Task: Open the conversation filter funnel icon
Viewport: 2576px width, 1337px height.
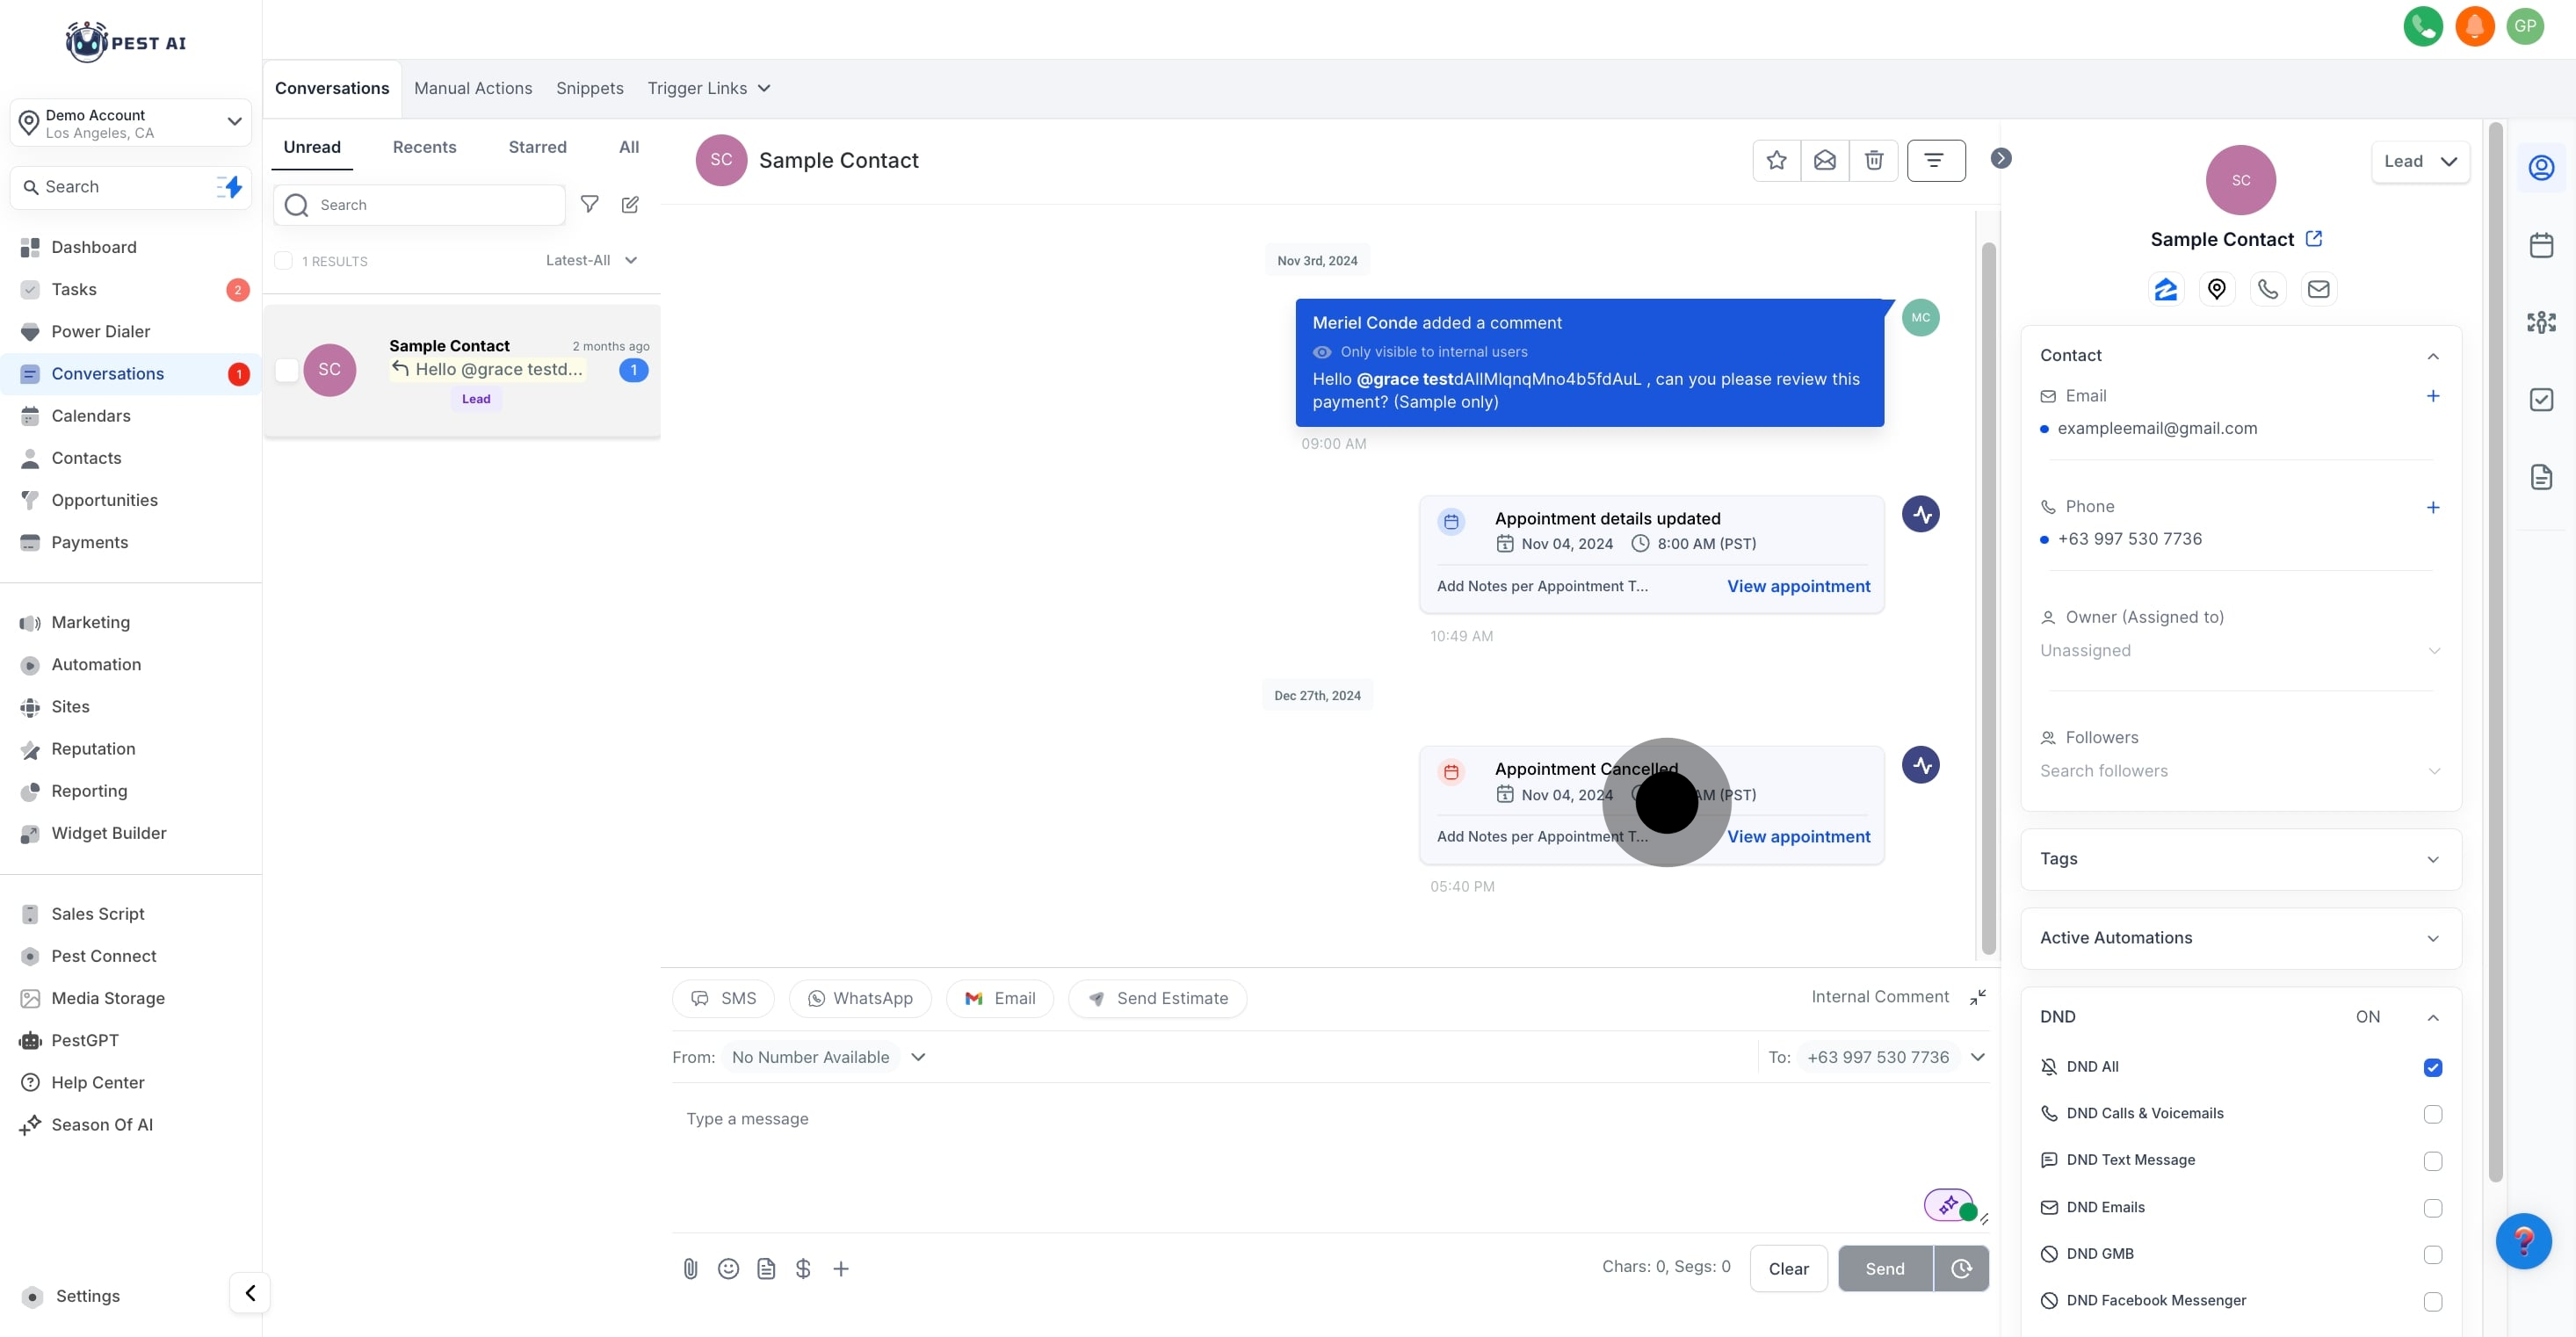Action: pos(589,204)
